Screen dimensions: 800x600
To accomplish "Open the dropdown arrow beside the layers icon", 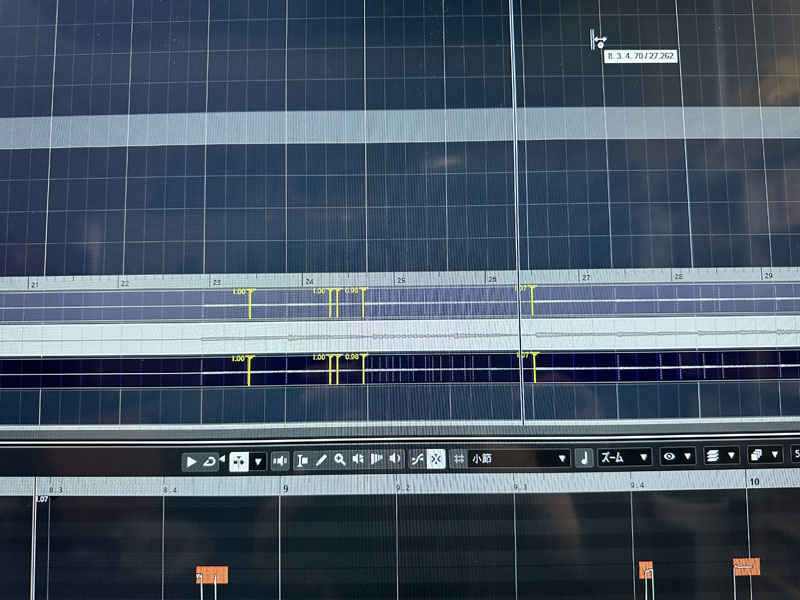I will coord(731,455).
